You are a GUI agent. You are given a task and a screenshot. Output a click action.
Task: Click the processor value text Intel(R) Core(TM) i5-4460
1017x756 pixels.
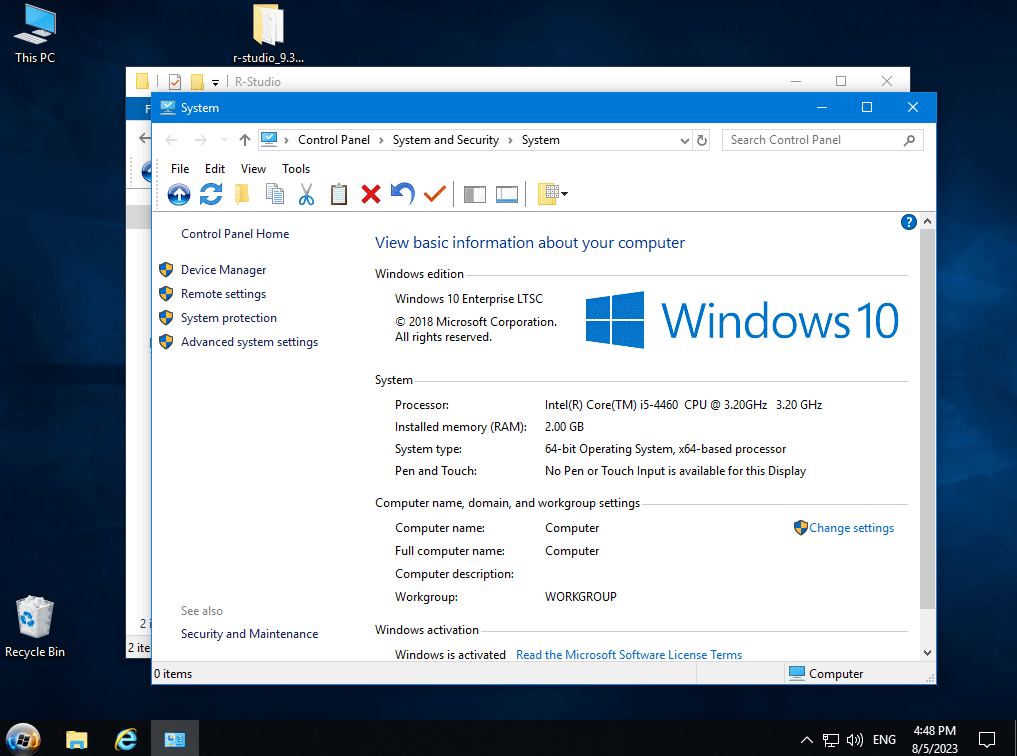(611, 405)
